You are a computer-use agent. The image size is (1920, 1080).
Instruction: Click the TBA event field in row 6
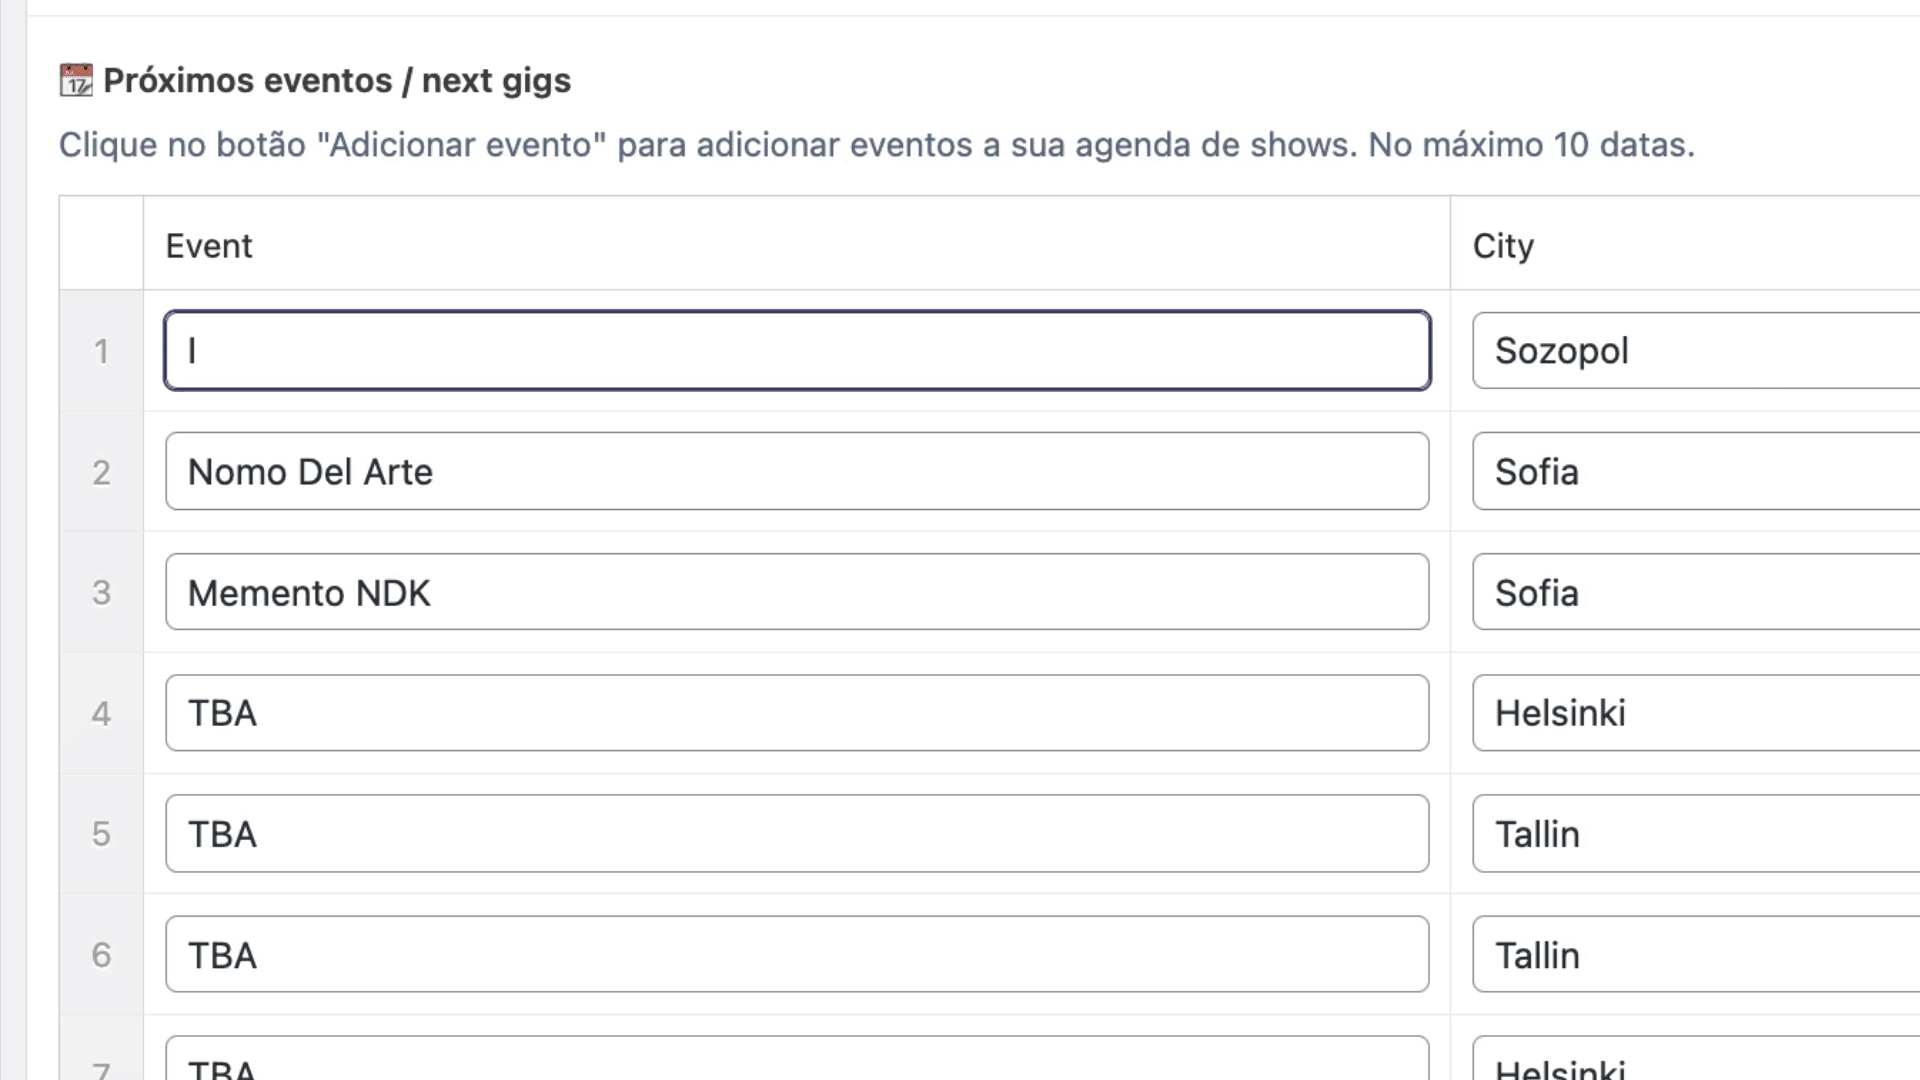coord(797,955)
